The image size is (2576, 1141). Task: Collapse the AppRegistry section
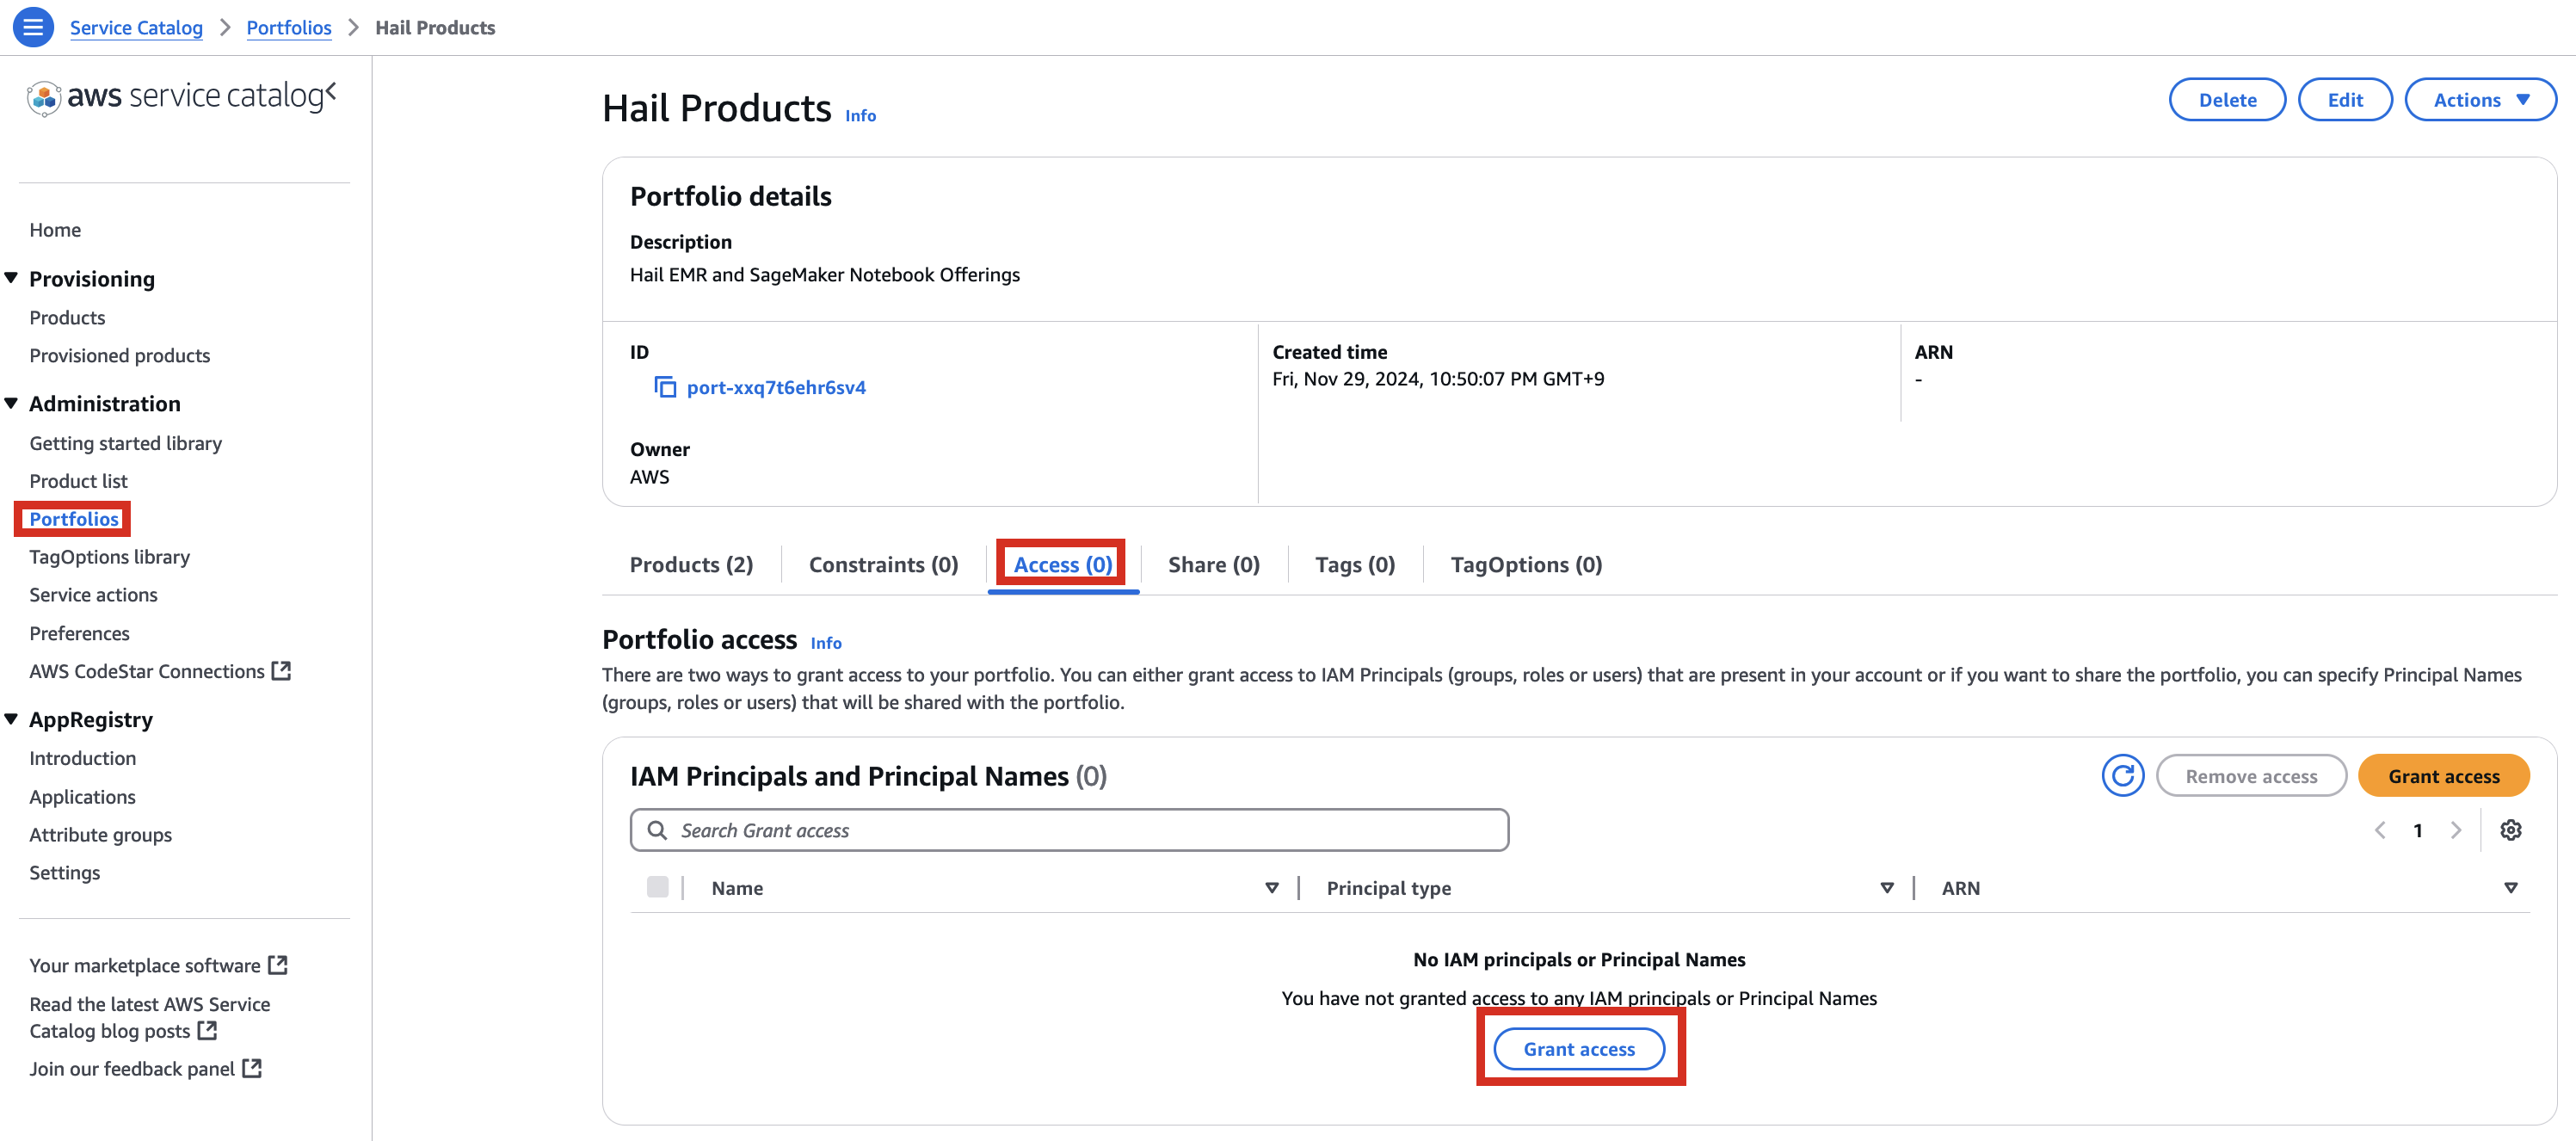[11, 719]
